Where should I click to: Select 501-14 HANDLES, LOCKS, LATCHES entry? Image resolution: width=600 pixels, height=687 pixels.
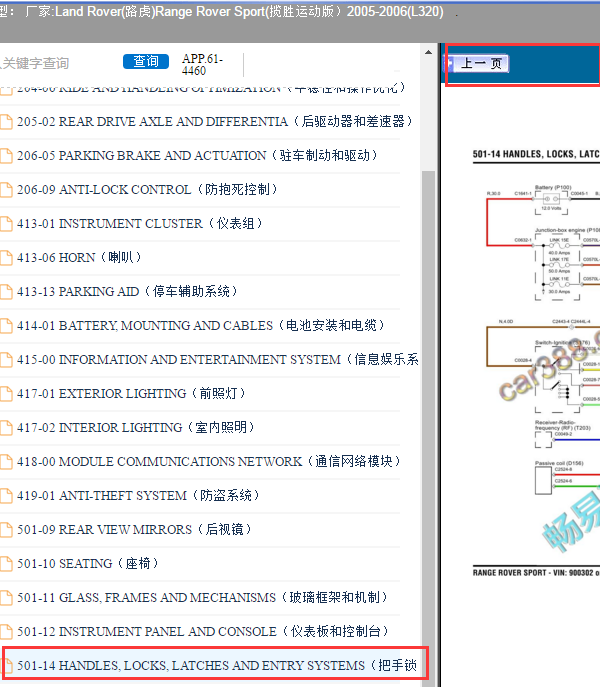217,666
